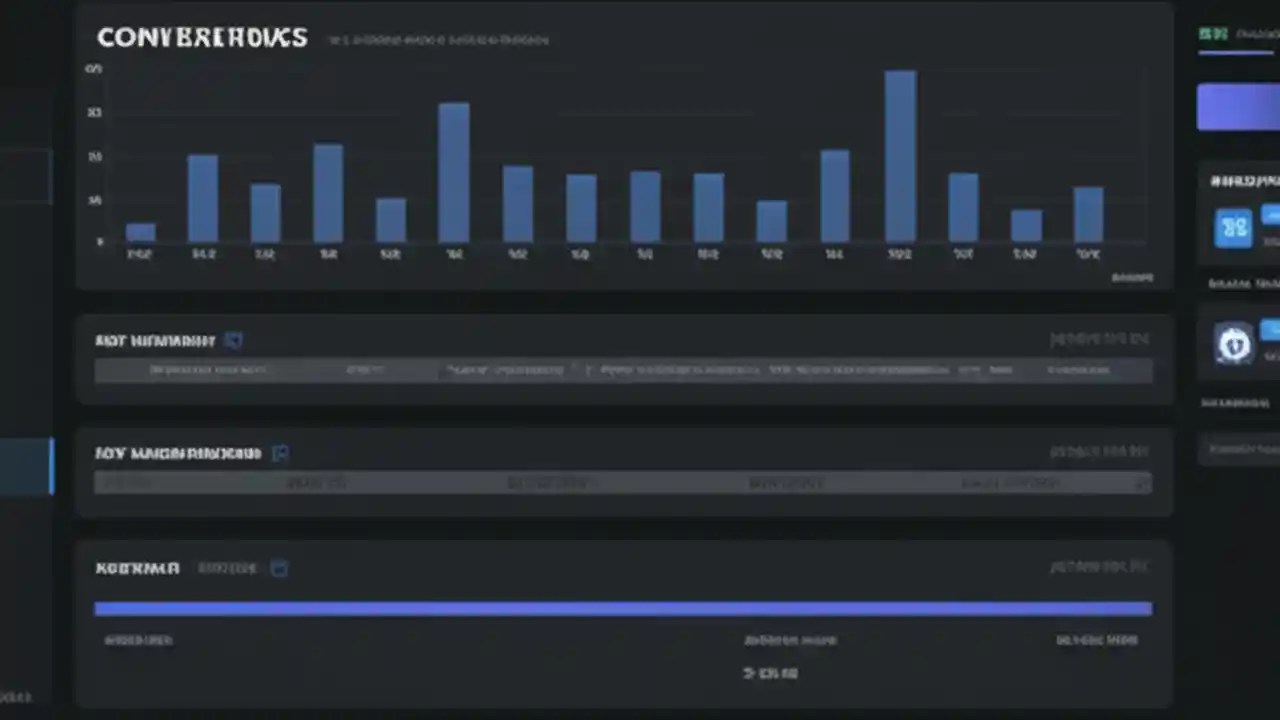Click the icon next to the second section heading
1280x720 pixels.
[x=280, y=453]
